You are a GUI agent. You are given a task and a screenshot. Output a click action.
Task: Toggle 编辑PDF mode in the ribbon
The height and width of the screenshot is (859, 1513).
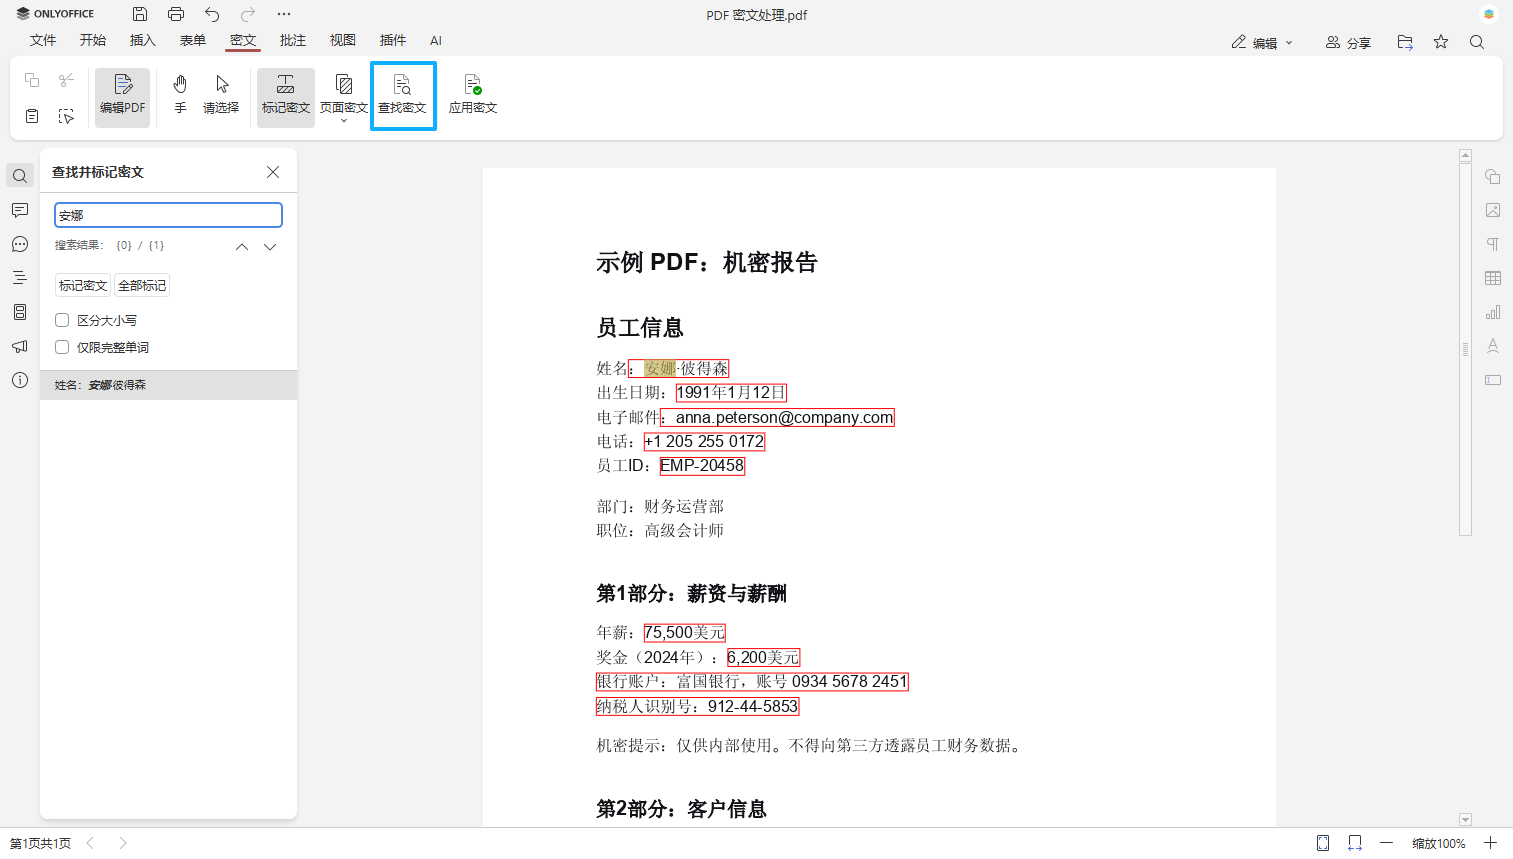[x=122, y=96]
